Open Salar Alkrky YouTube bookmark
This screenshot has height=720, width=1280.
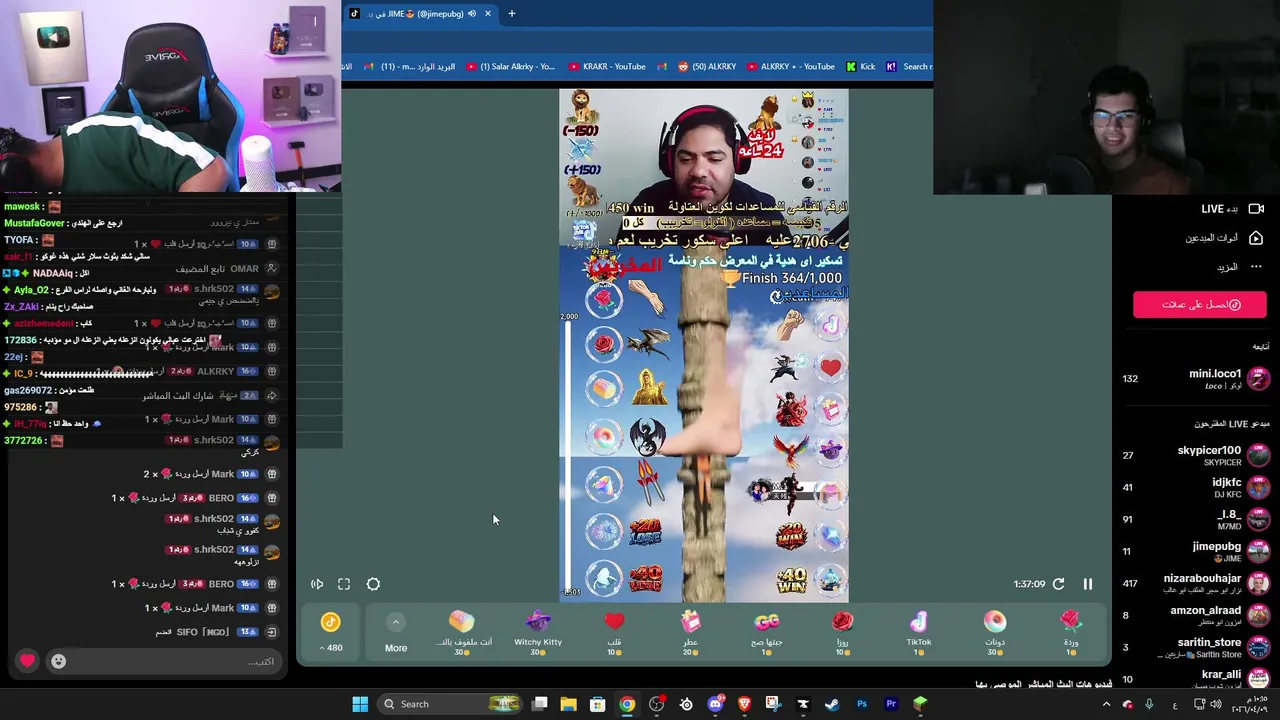pos(510,67)
